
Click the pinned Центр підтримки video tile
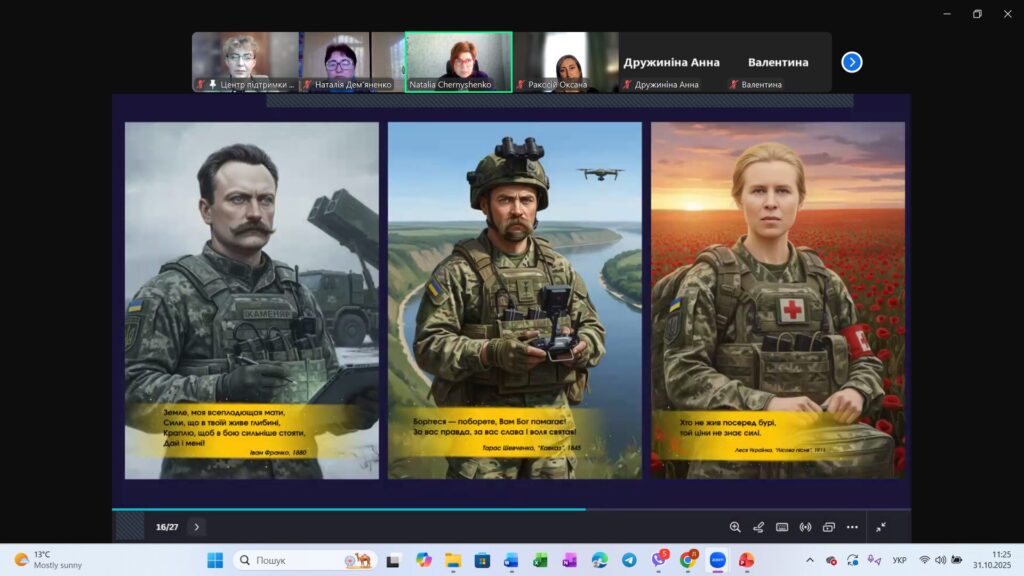(245, 62)
